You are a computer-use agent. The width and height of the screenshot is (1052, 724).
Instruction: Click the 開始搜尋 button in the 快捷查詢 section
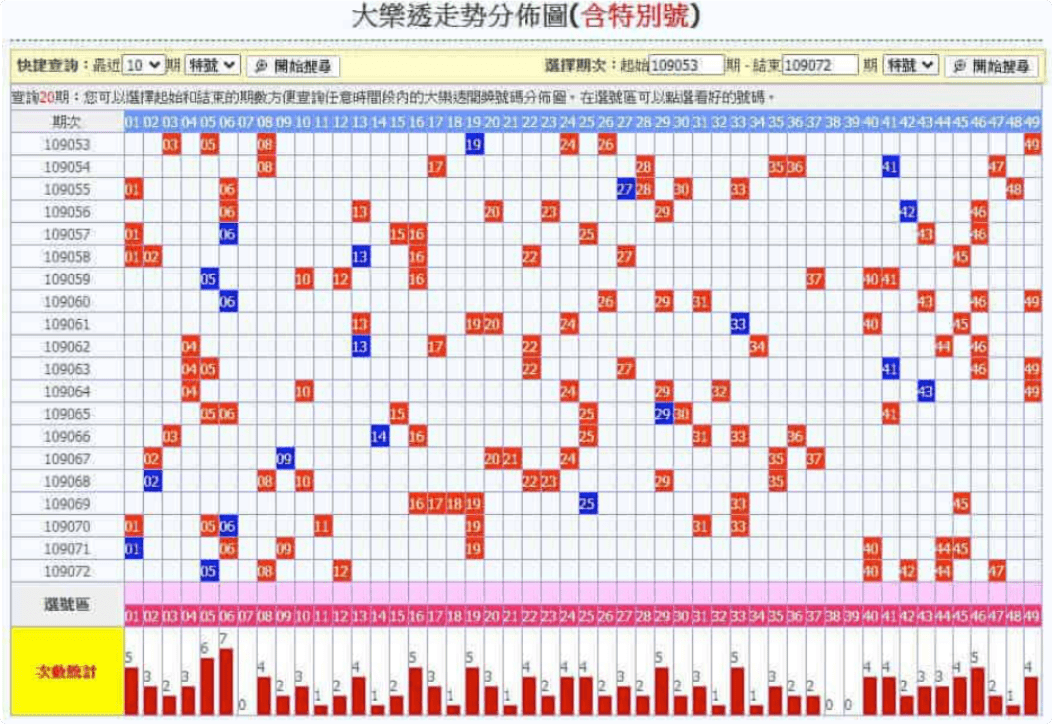291,66
